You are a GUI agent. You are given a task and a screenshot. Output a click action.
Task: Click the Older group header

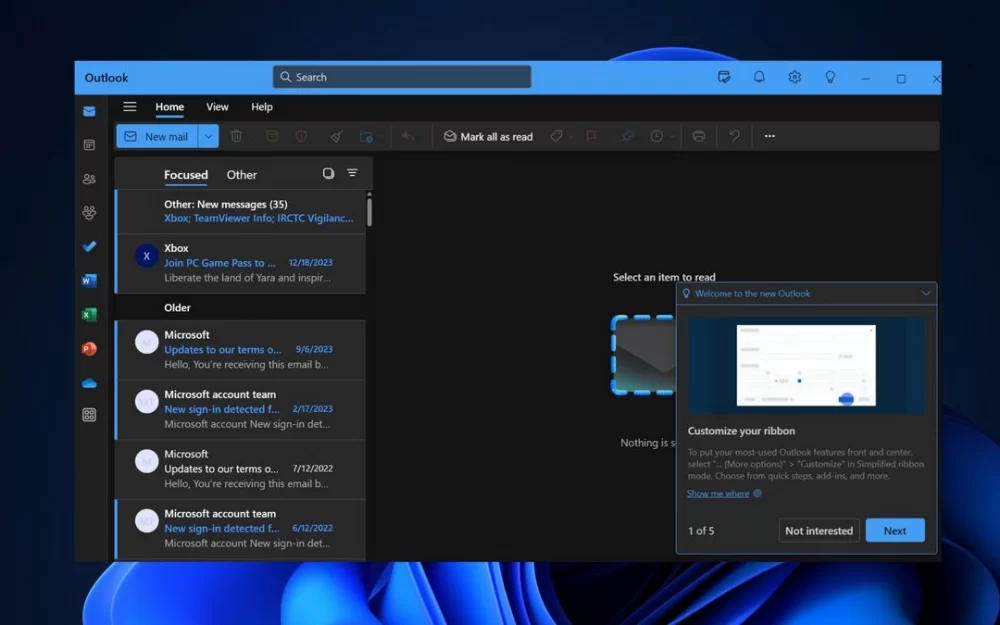coord(177,307)
